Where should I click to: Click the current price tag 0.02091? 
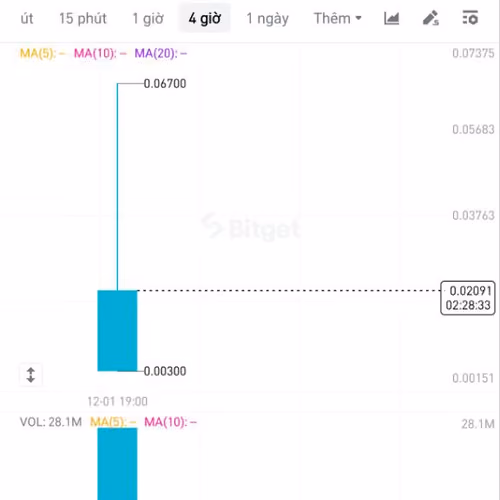click(468, 298)
